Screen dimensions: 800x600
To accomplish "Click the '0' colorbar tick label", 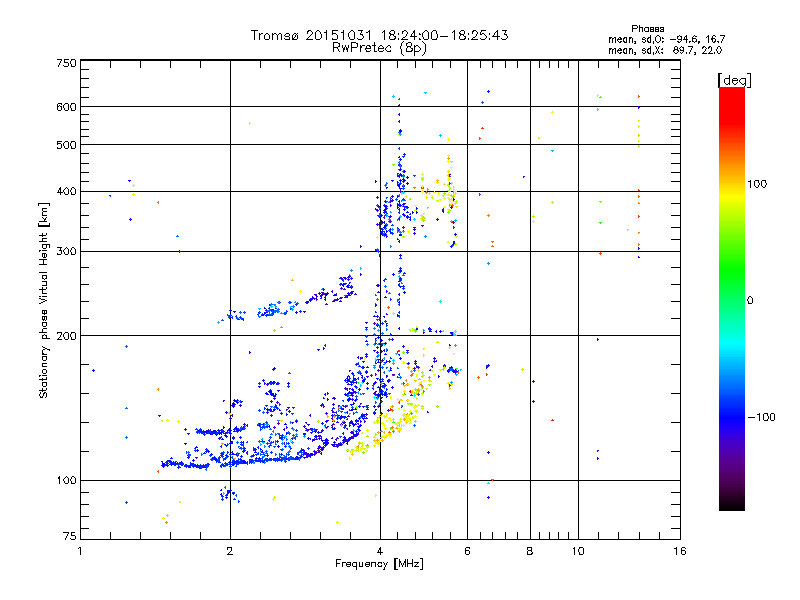I will (x=750, y=301).
